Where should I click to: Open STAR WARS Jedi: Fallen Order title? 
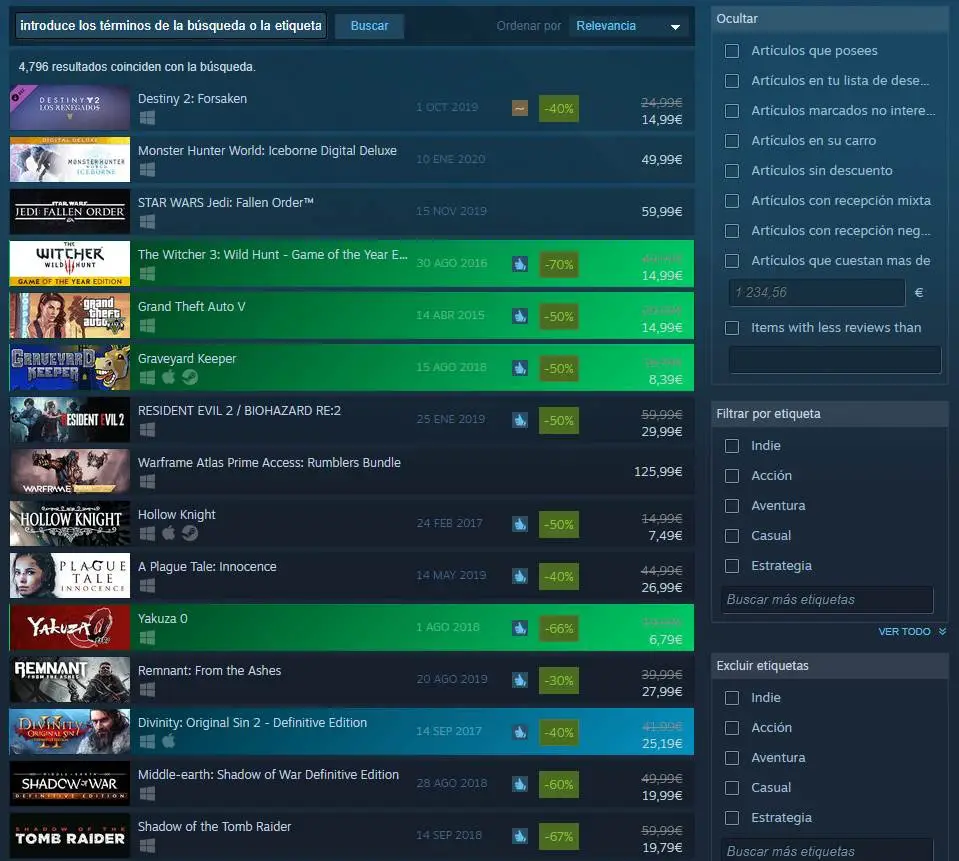point(226,202)
